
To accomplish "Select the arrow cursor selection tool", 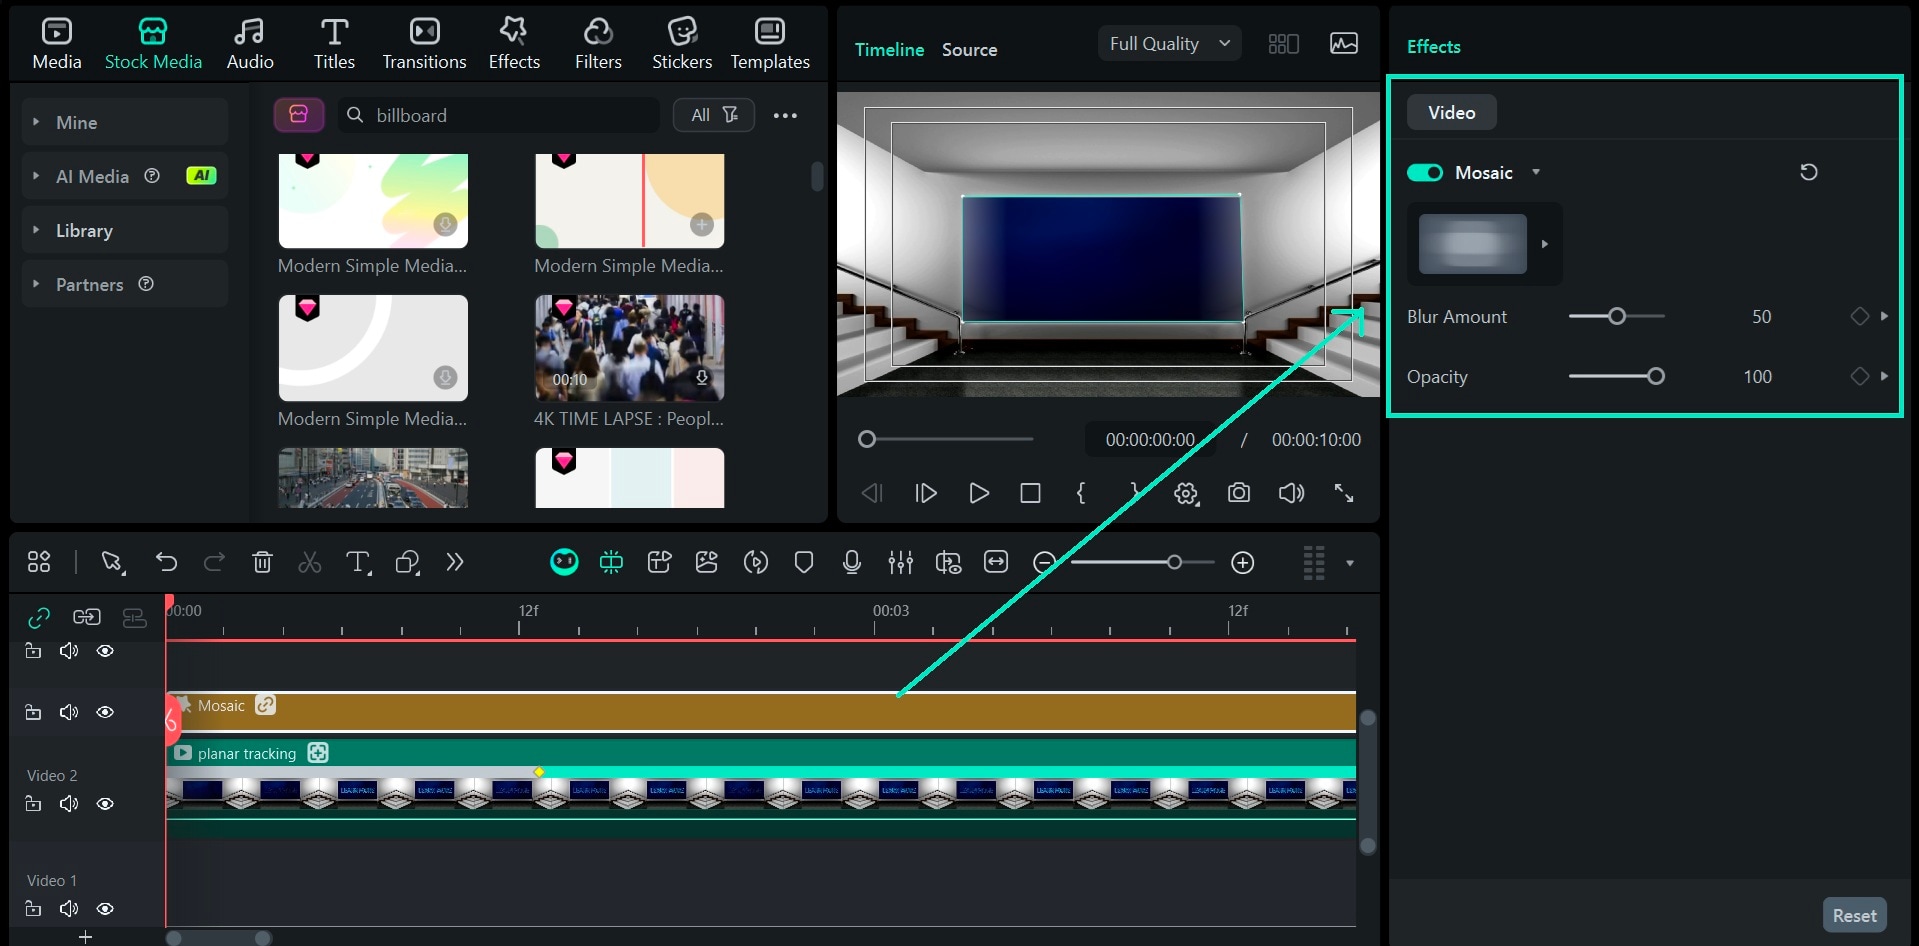I will tap(113, 563).
